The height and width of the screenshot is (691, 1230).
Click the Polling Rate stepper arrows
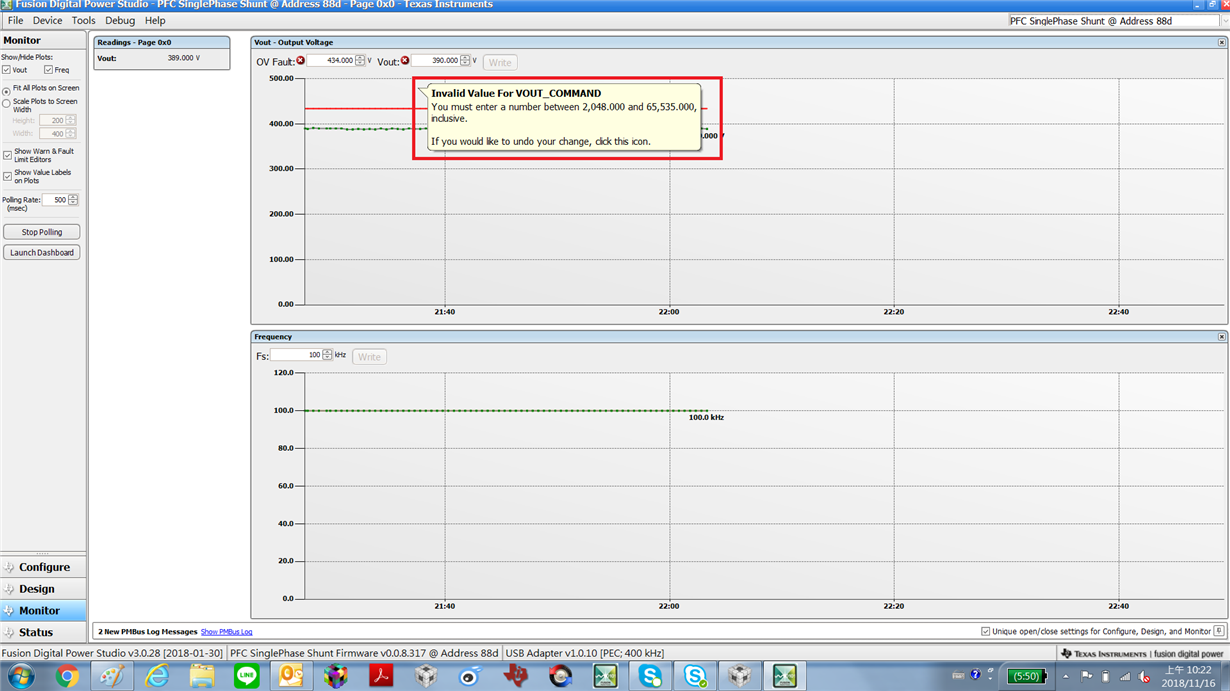73,200
